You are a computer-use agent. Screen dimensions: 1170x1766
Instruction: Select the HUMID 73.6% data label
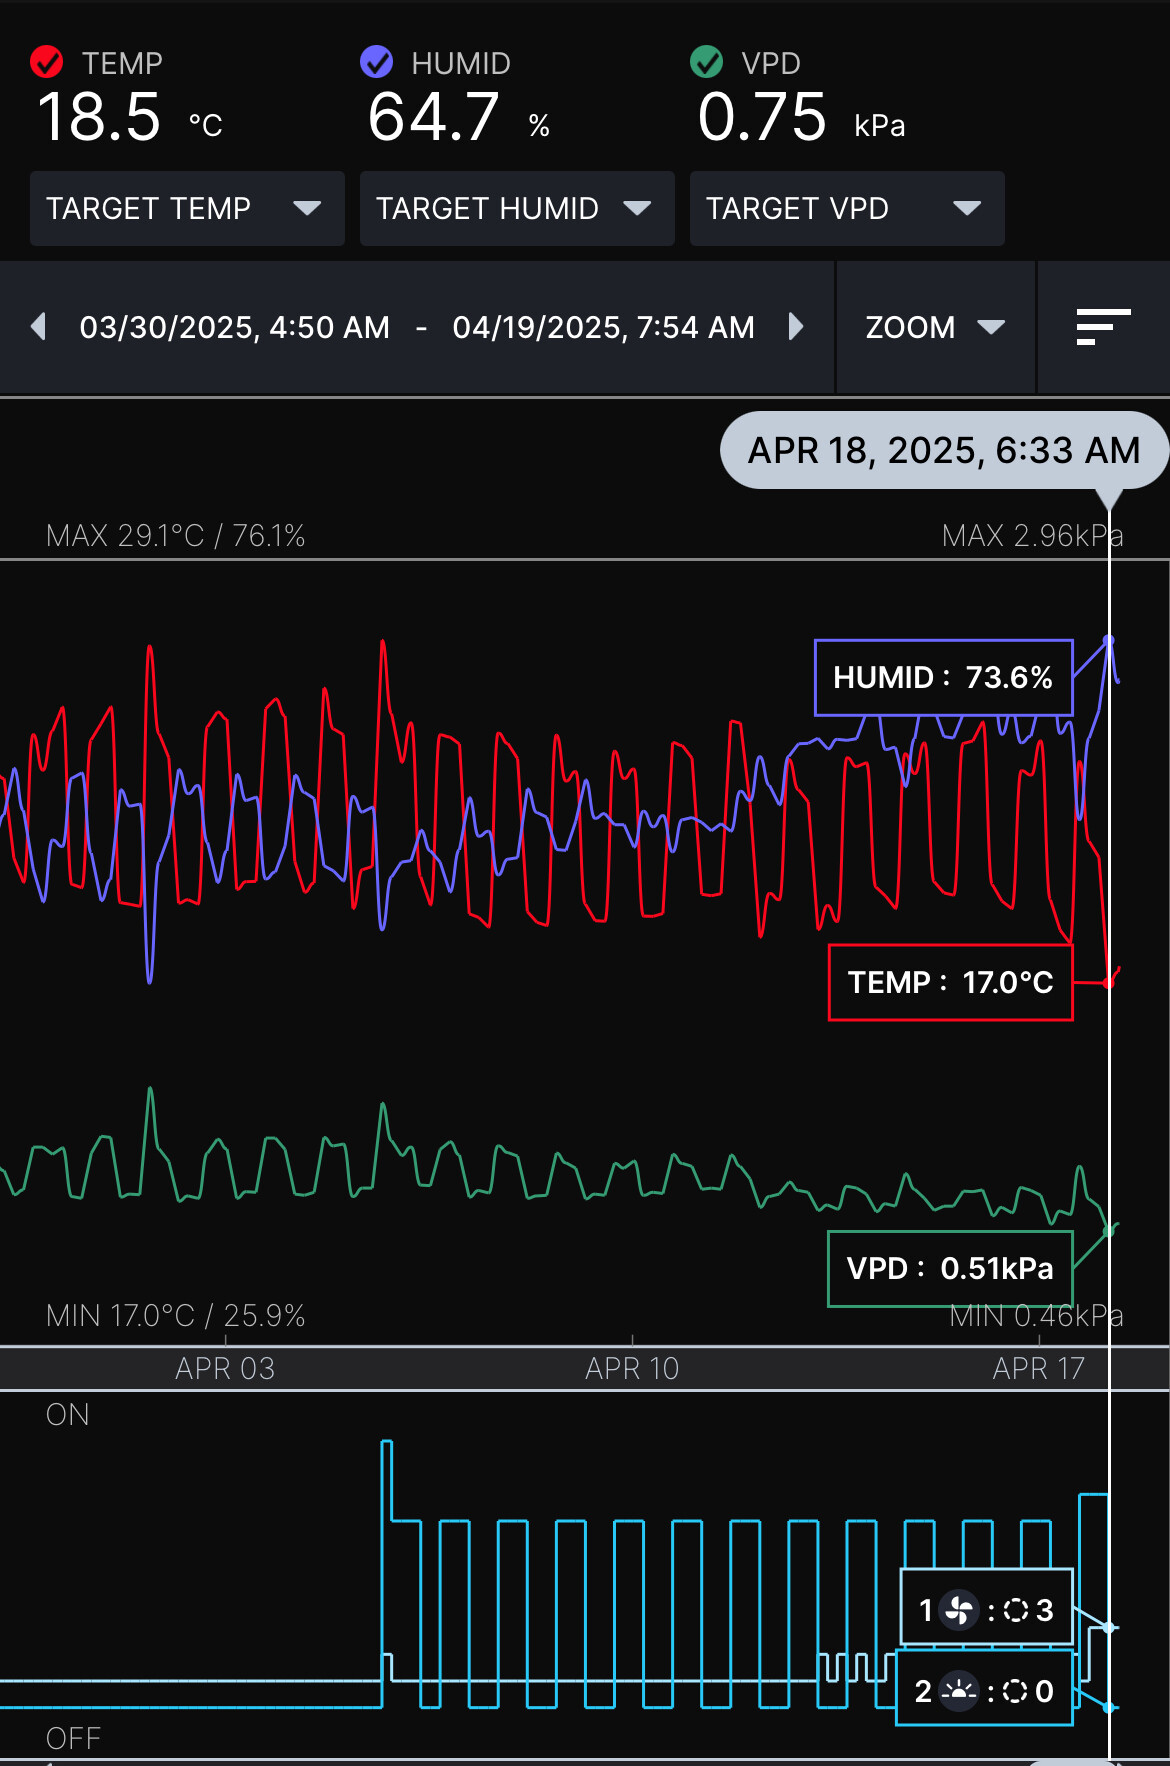[x=943, y=678]
